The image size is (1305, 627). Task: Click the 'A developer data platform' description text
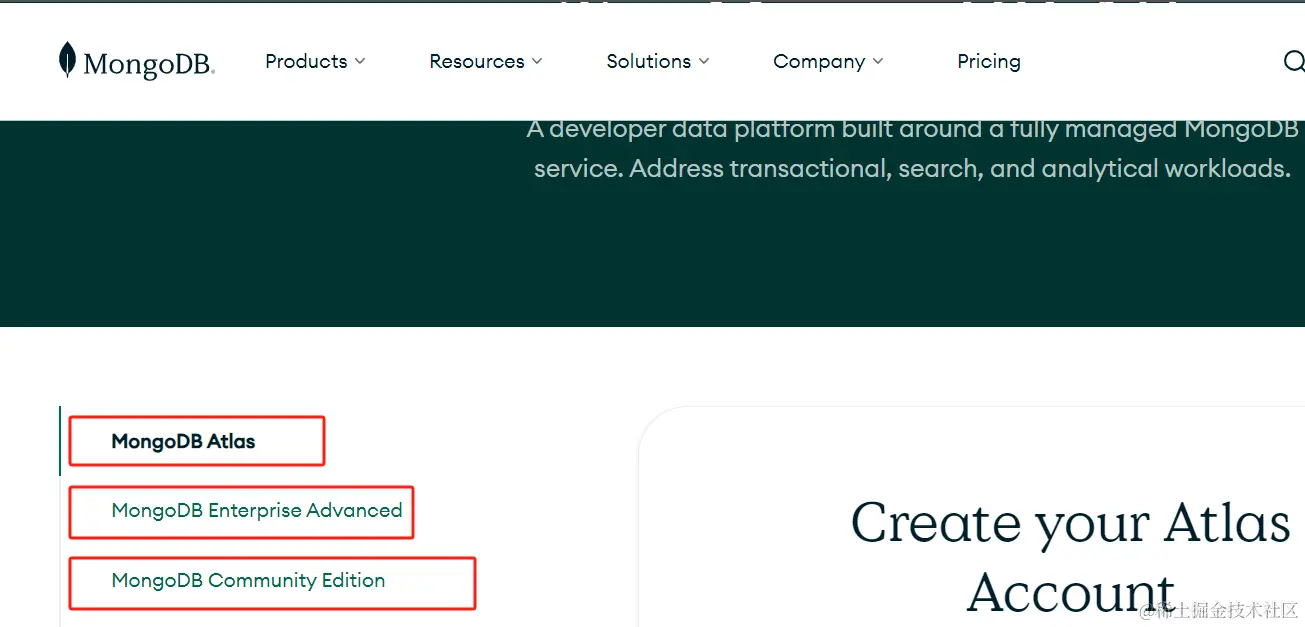point(912,148)
